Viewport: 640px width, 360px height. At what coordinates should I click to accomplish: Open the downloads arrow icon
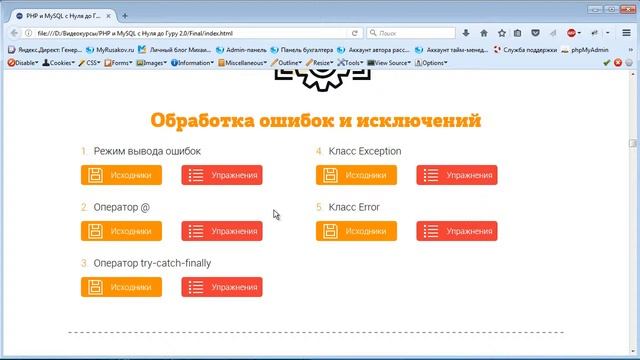click(x=466, y=33)
